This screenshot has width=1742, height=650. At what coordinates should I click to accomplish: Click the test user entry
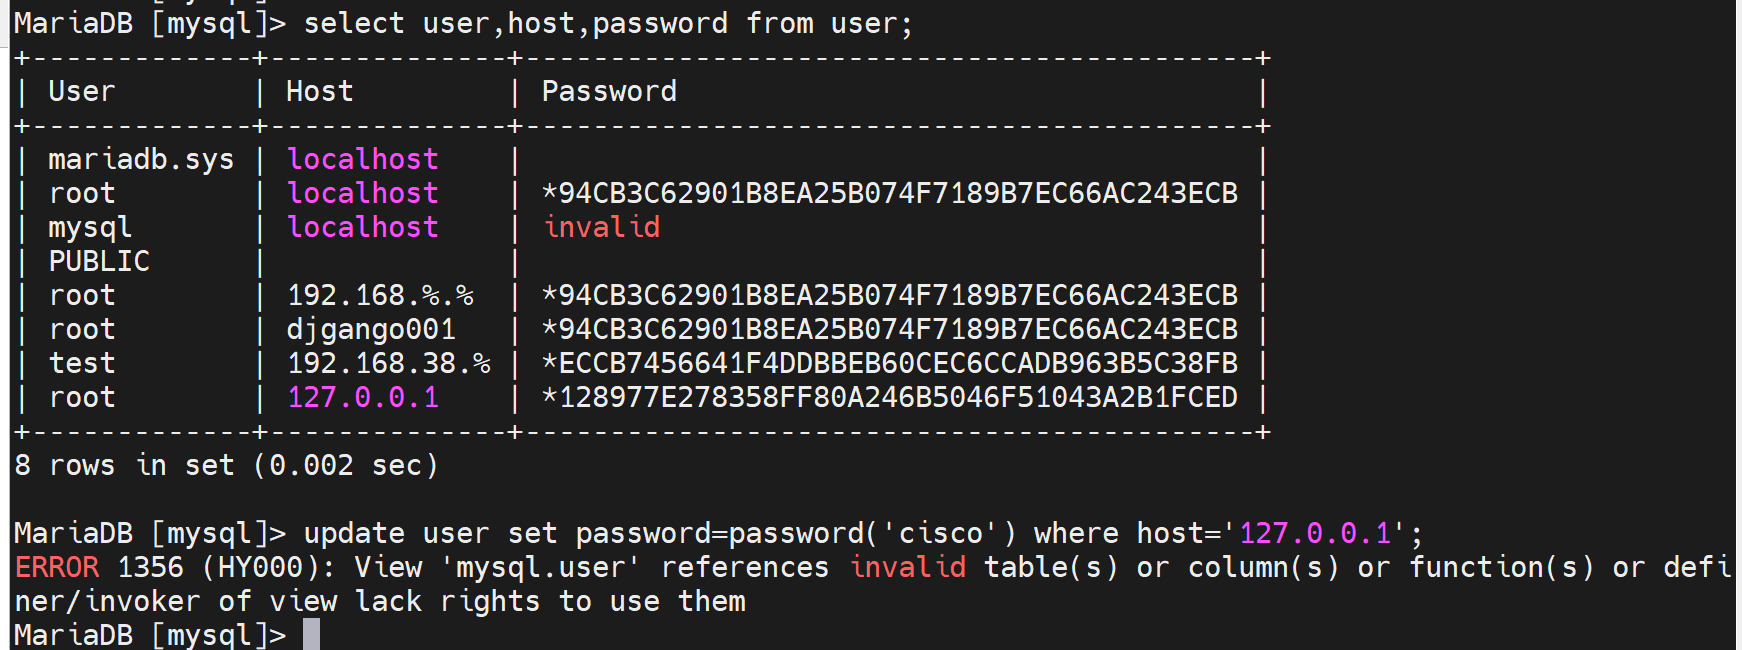pyautogui.click(x=82, y=364)
